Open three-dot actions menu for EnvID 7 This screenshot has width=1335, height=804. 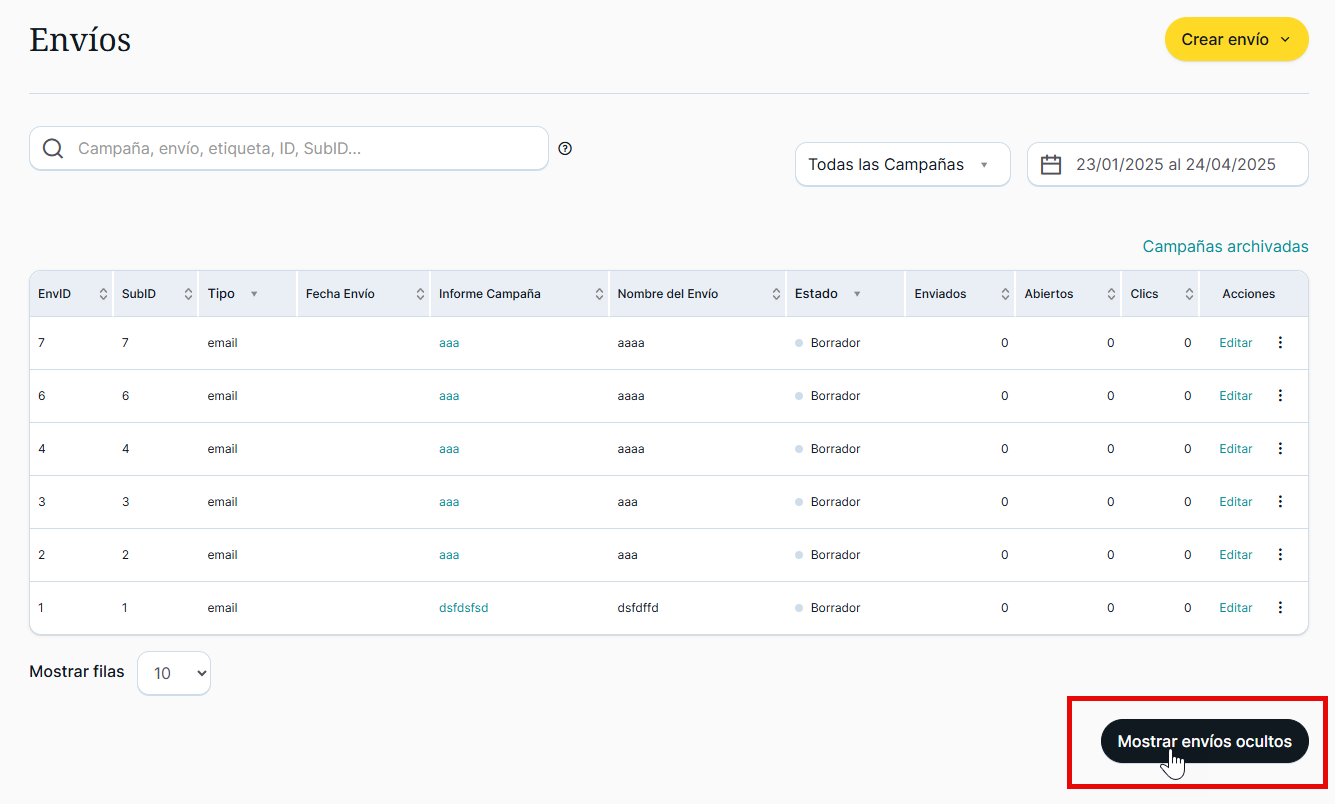click(x=1280, y=343)
